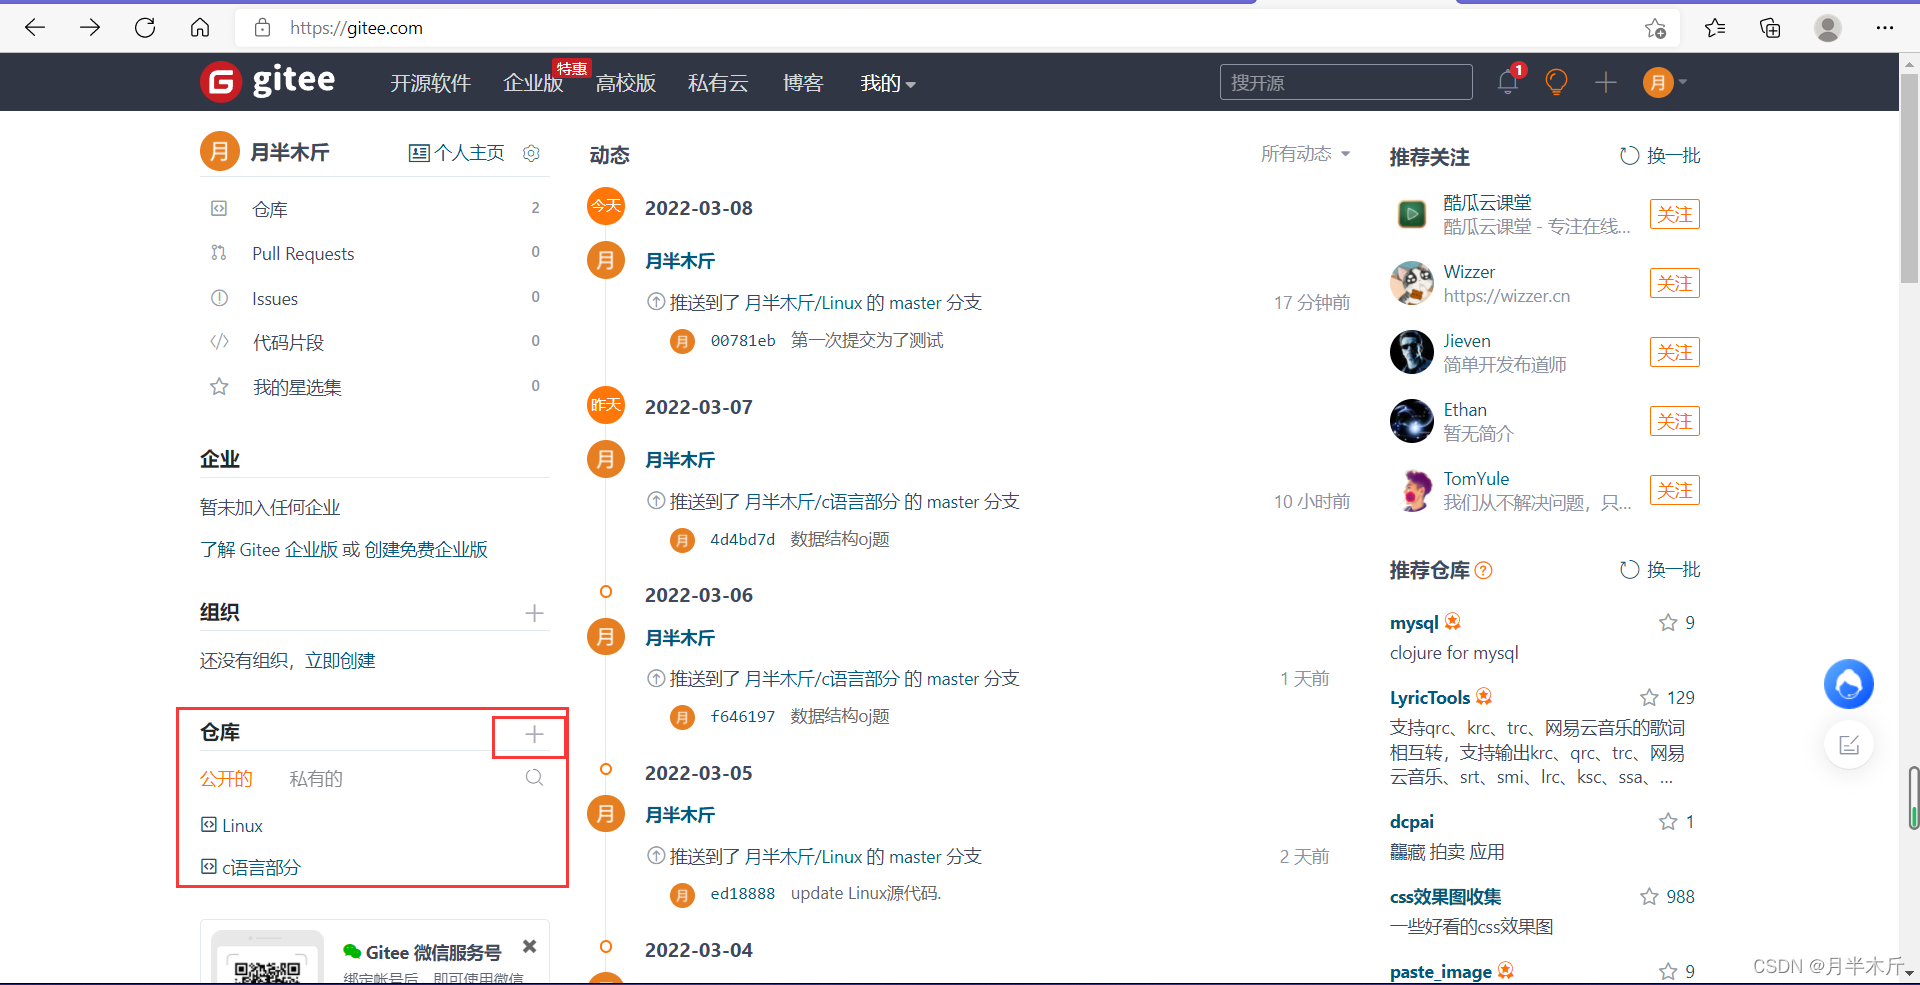Click the star icon for css效果图收集
This screenshot has width=1920, height=985.
1649,897
